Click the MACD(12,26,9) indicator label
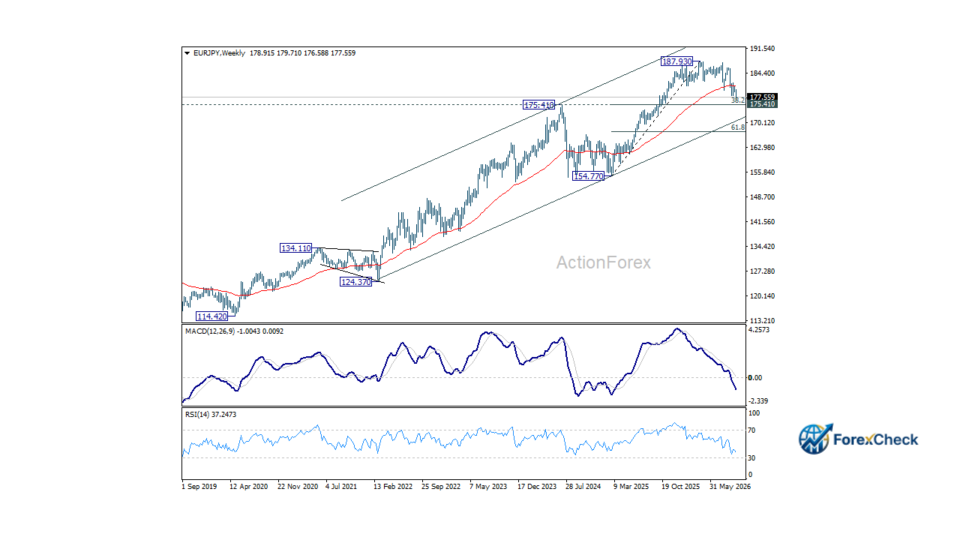 pyautogui.click(x=212, y=331)
